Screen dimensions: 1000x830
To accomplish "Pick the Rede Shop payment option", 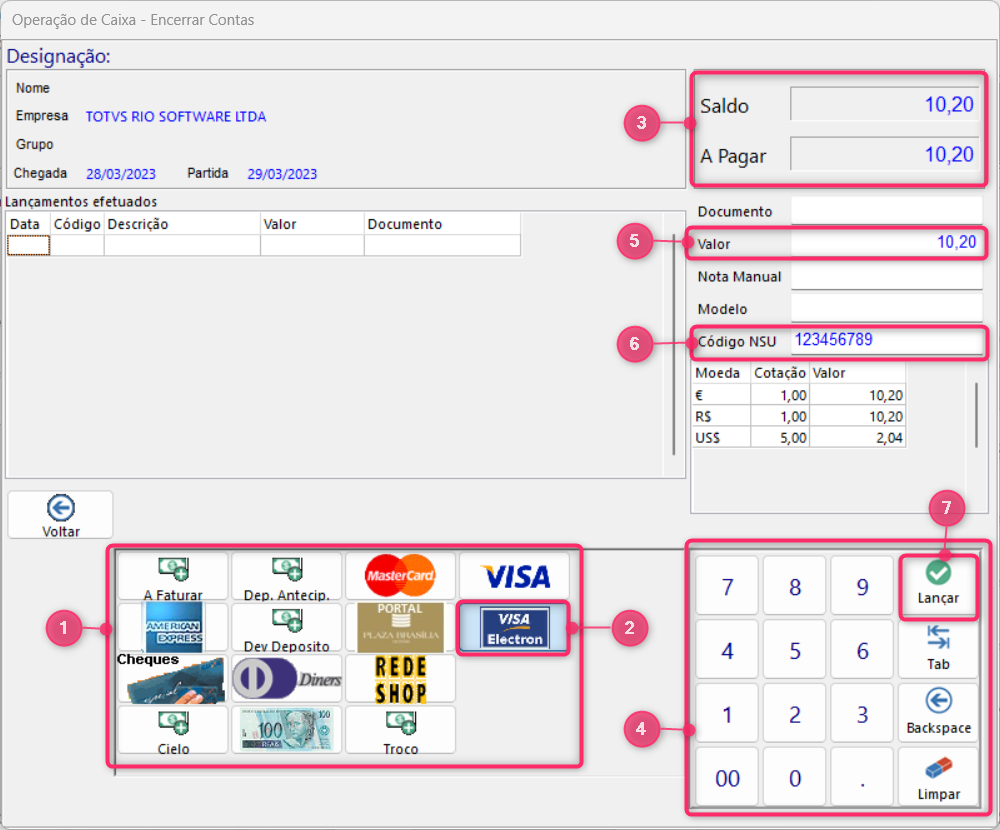I will [401, 679].
